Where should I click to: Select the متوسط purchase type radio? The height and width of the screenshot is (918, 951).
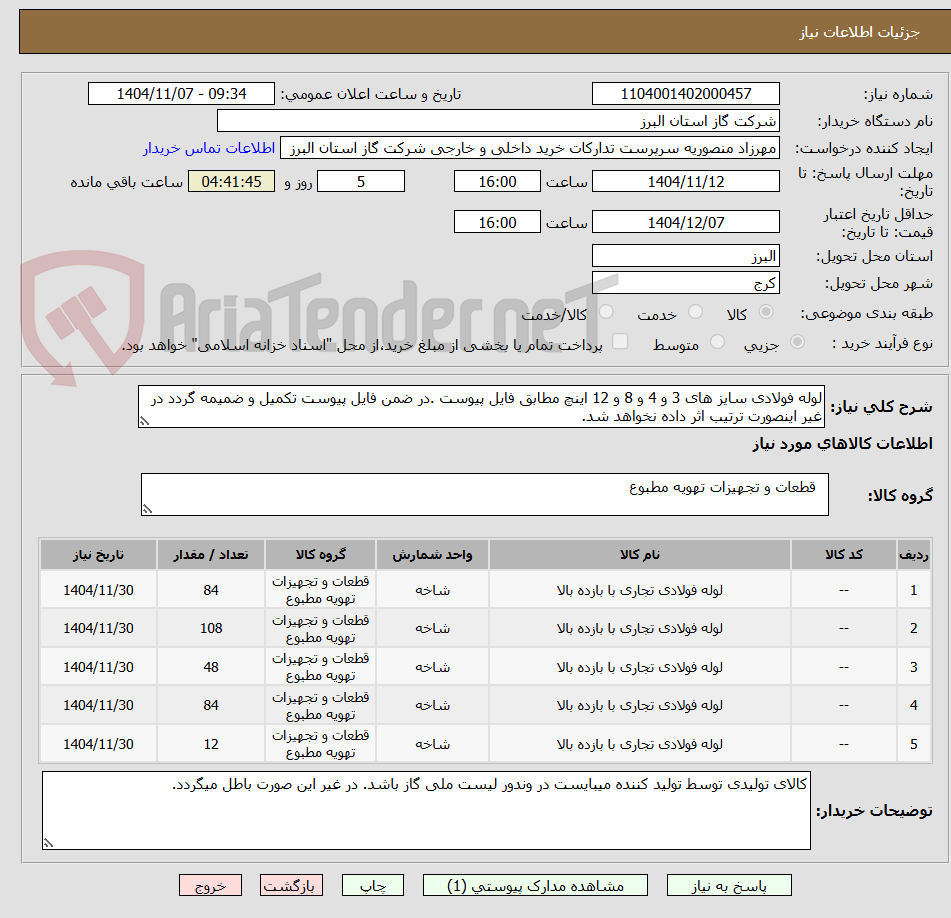pyautogui.click(x=717, y=342)
